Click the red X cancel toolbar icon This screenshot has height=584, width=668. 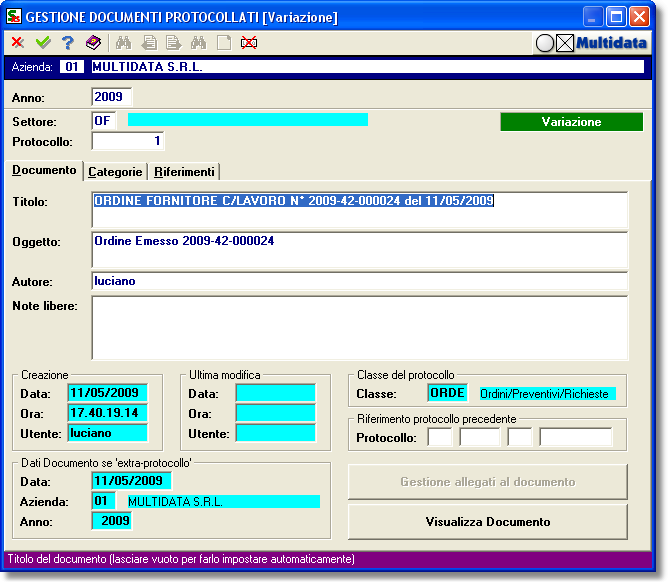click(17, 43)
